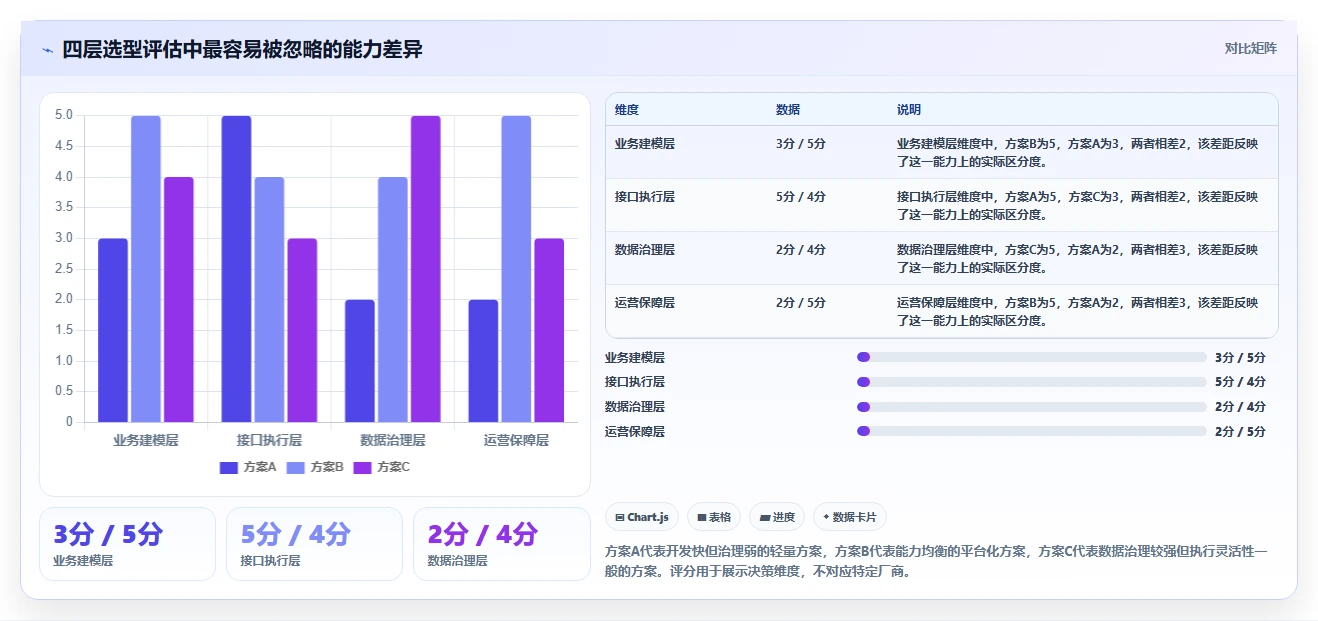Click the 业务建模层 label left of the progress bar
This screenshot has width=1318, height=621.
635,357
